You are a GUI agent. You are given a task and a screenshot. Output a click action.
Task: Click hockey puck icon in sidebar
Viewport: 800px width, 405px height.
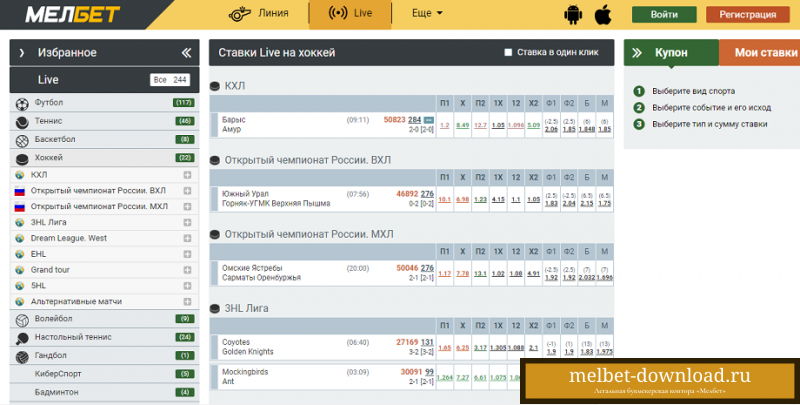pyautogui.click(x=22, y=159)
